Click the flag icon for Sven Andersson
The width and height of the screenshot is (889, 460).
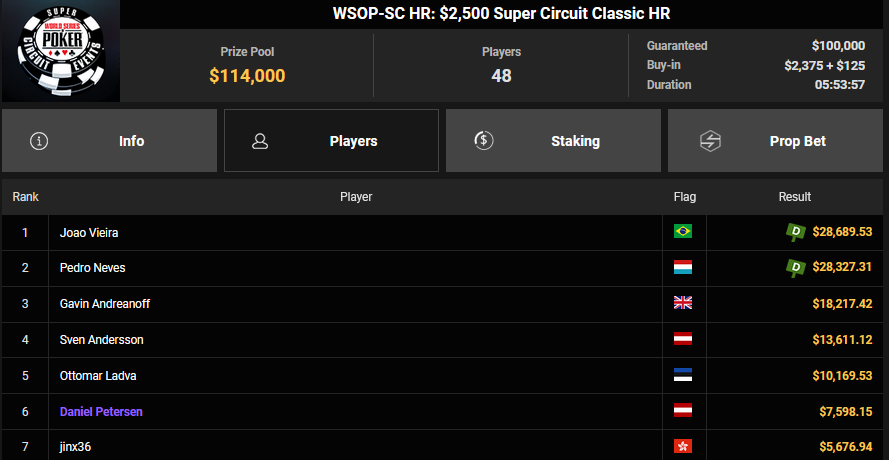pyautogui.click(x=683, y=340)
